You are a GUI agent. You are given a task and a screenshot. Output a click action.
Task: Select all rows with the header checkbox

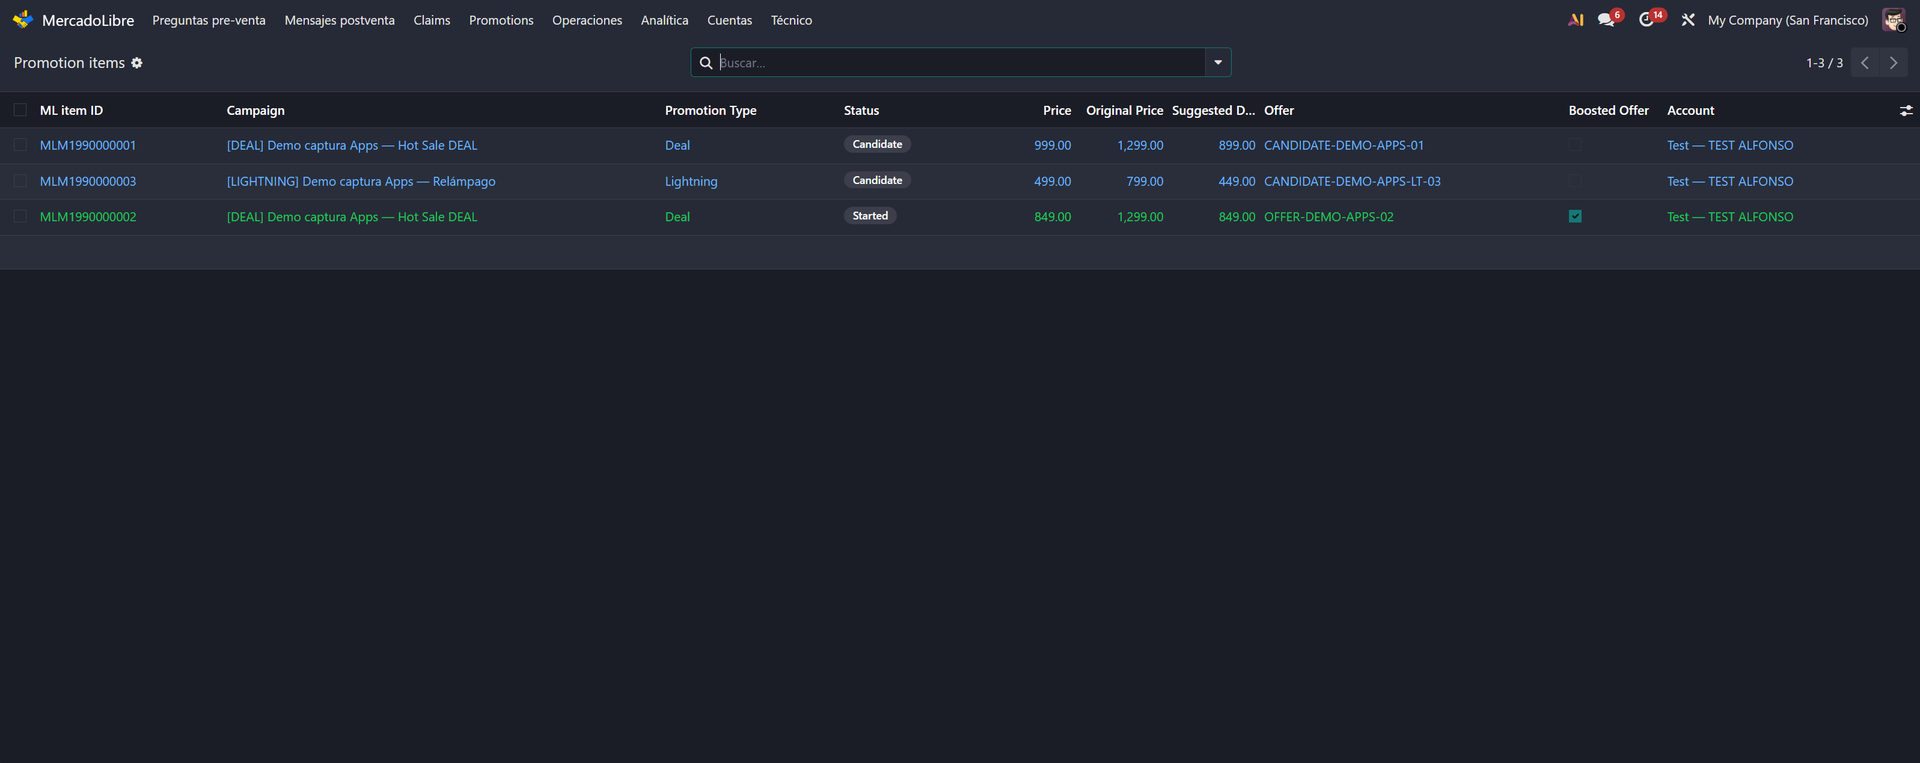(20, 111)
